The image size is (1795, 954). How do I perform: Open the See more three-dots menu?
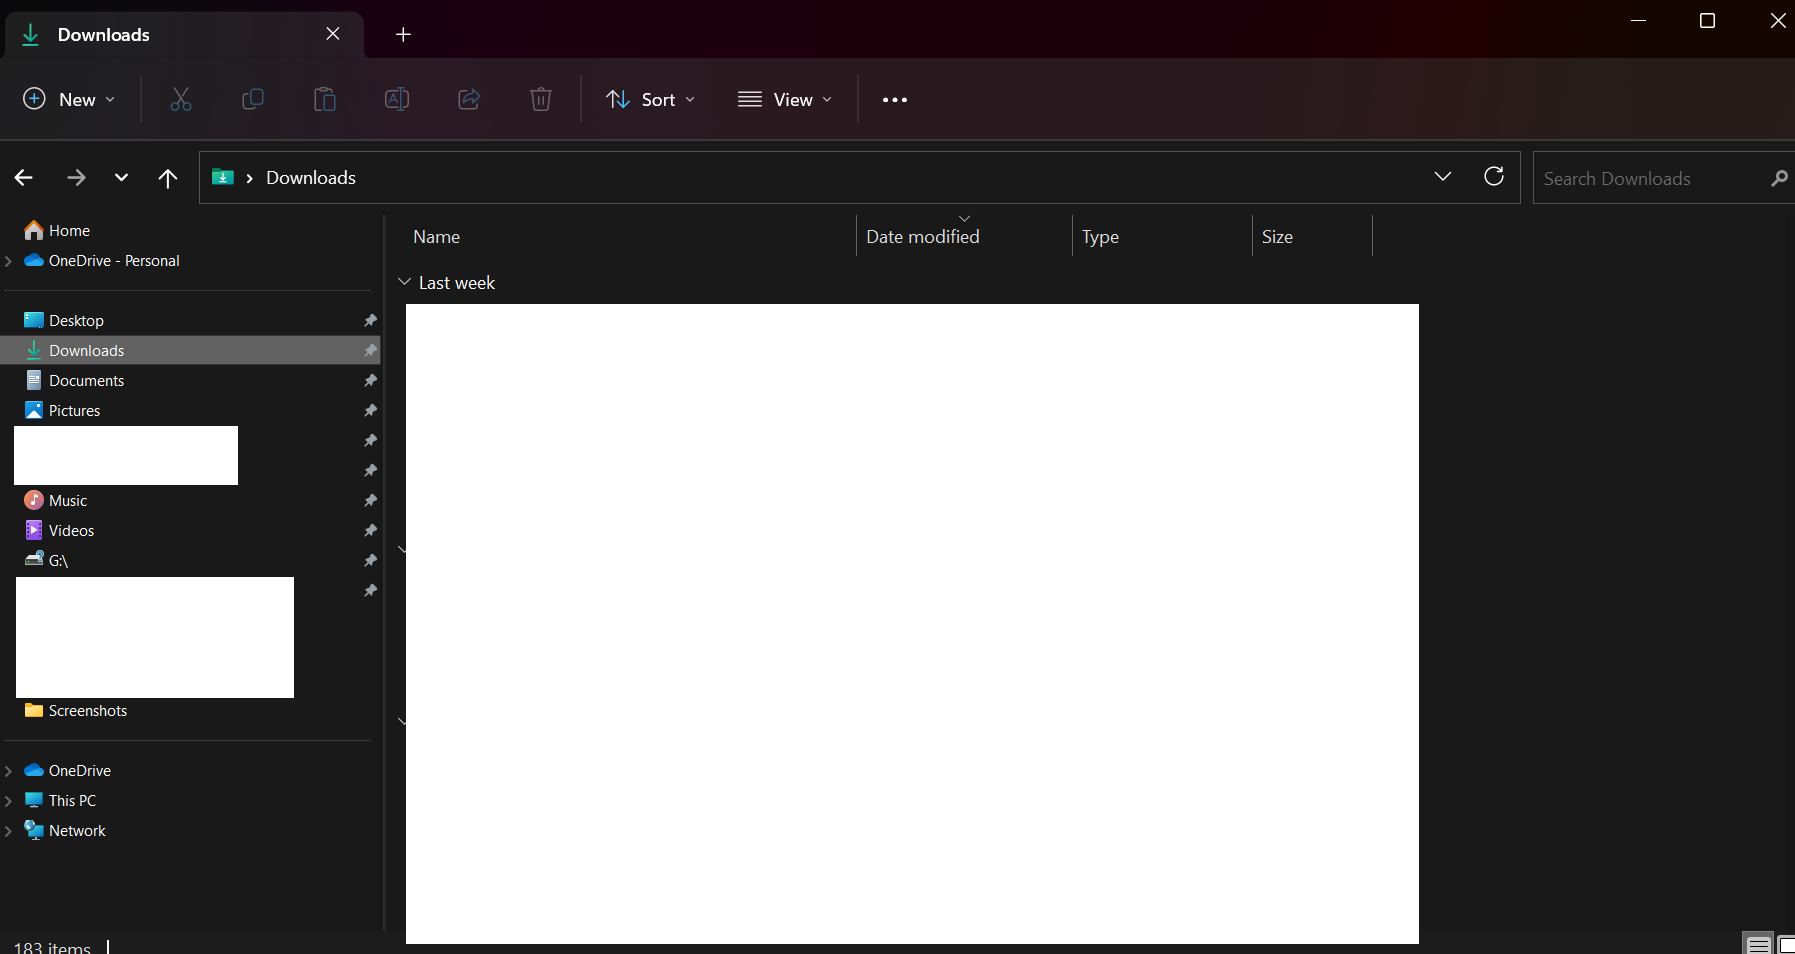(x=895, y=100)
